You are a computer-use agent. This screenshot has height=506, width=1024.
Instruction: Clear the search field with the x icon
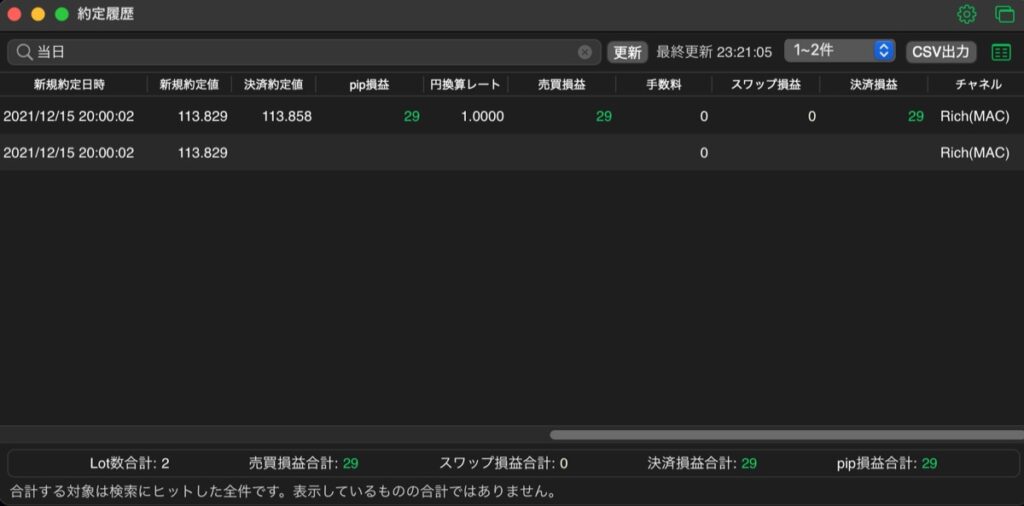[585, 52]
